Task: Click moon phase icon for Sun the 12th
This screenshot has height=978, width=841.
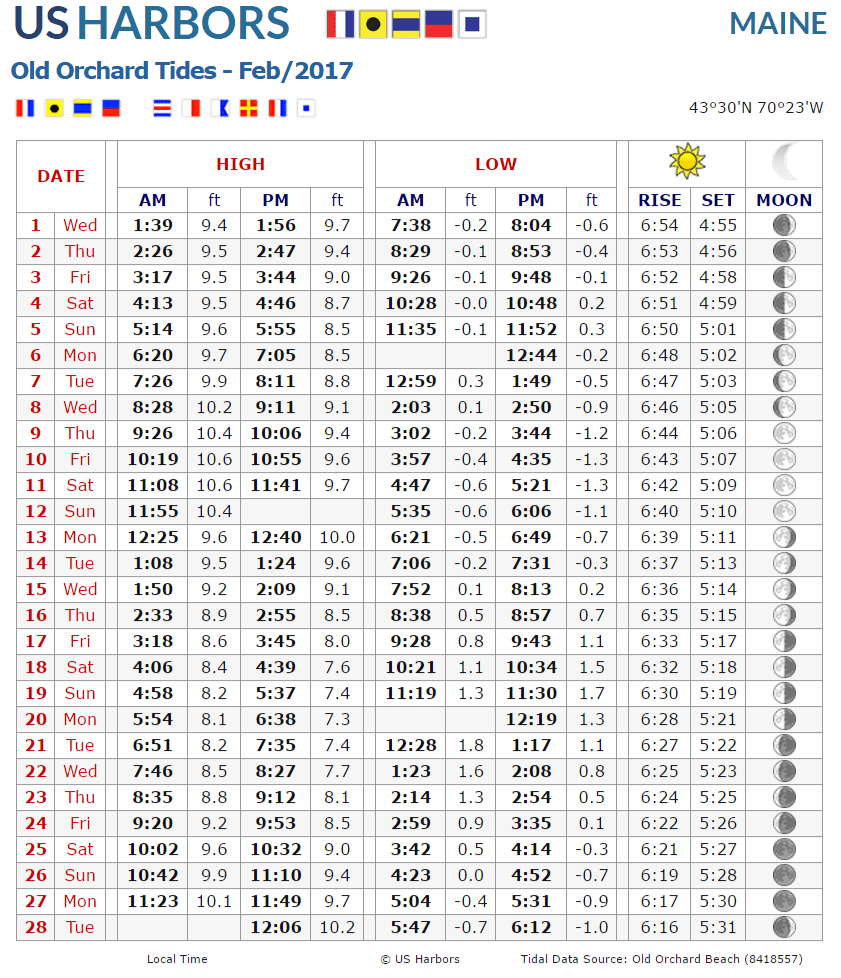Action: pyautogui.click(x=784, y=511)
